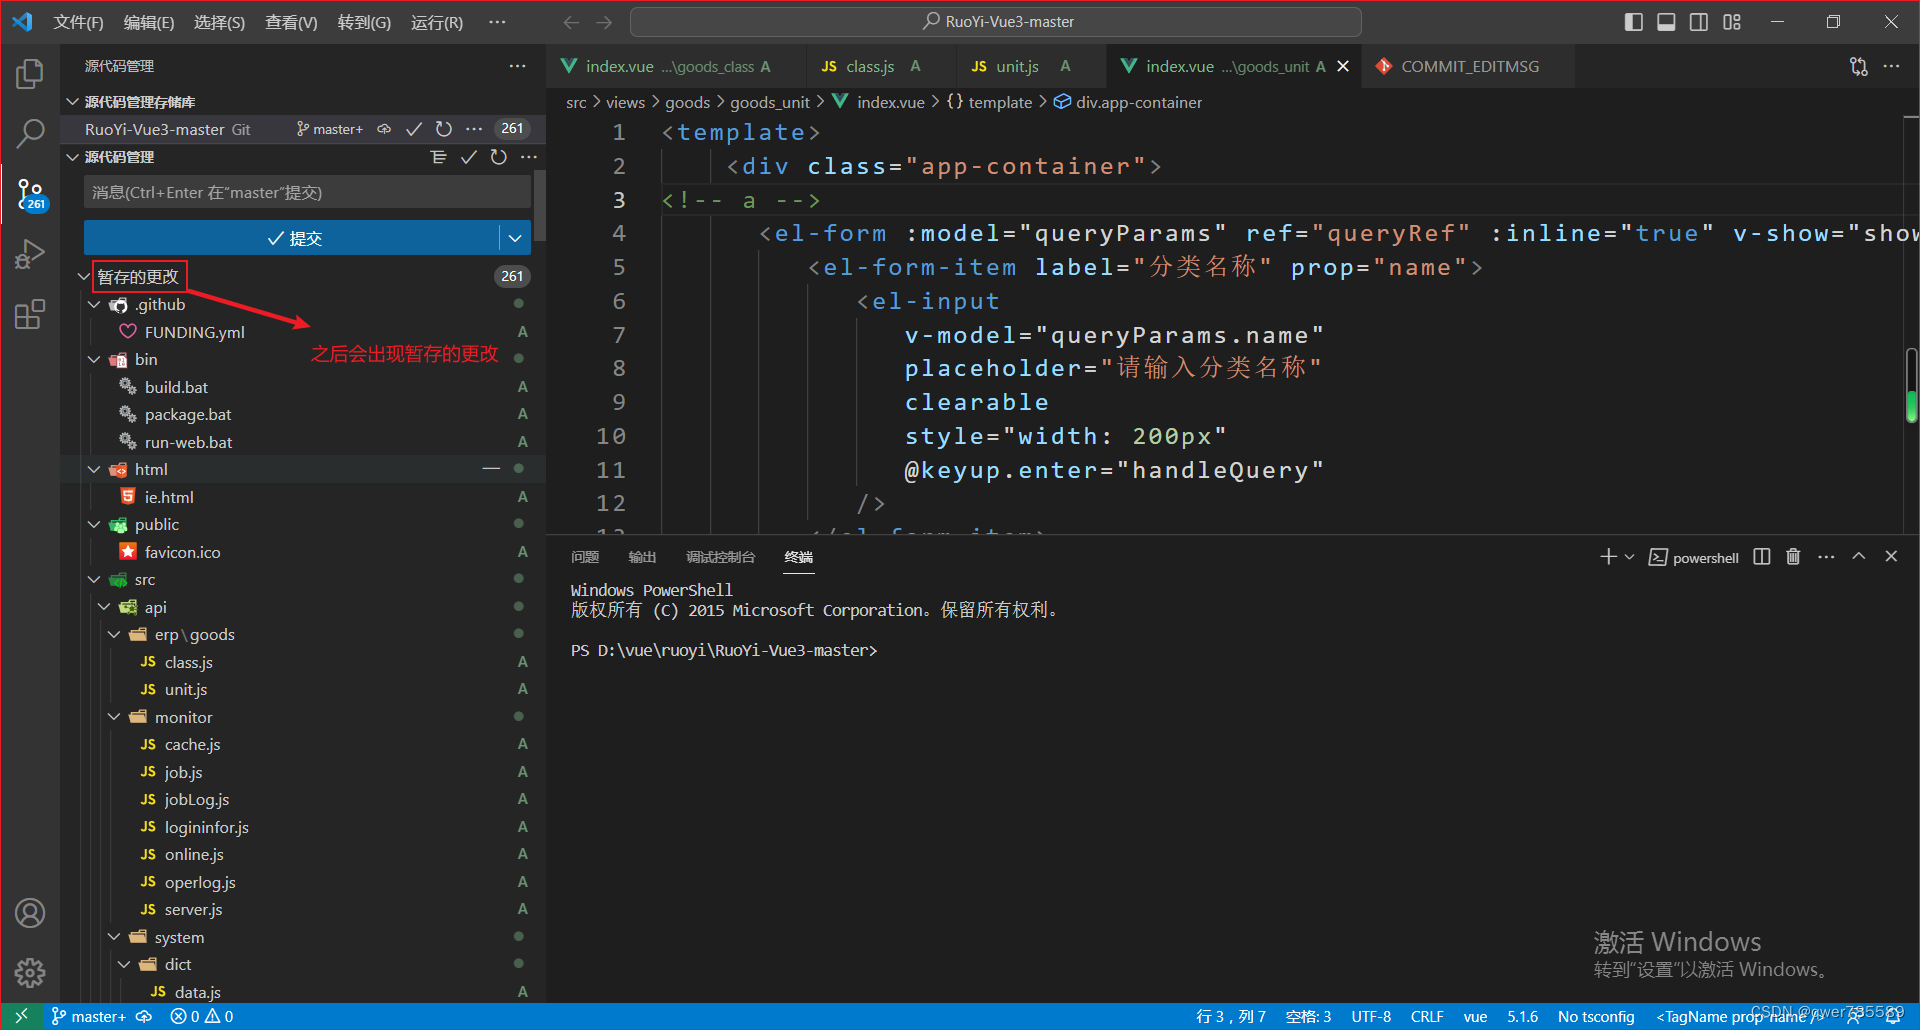Click the RuoYi-Vue3-master command center search box
This screenshot has height=1030, width=1920.
pyautogui.click(x=996, y=22)
